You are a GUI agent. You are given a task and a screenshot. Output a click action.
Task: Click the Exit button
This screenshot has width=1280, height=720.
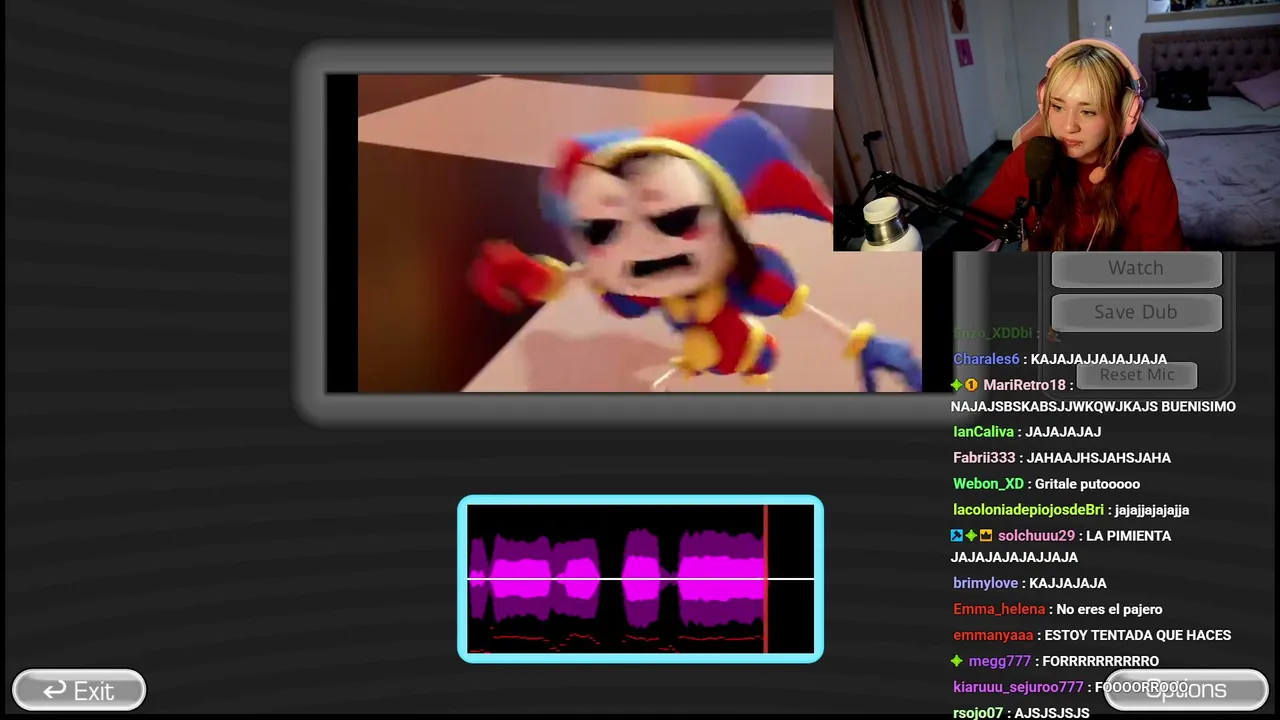point(79,691)
